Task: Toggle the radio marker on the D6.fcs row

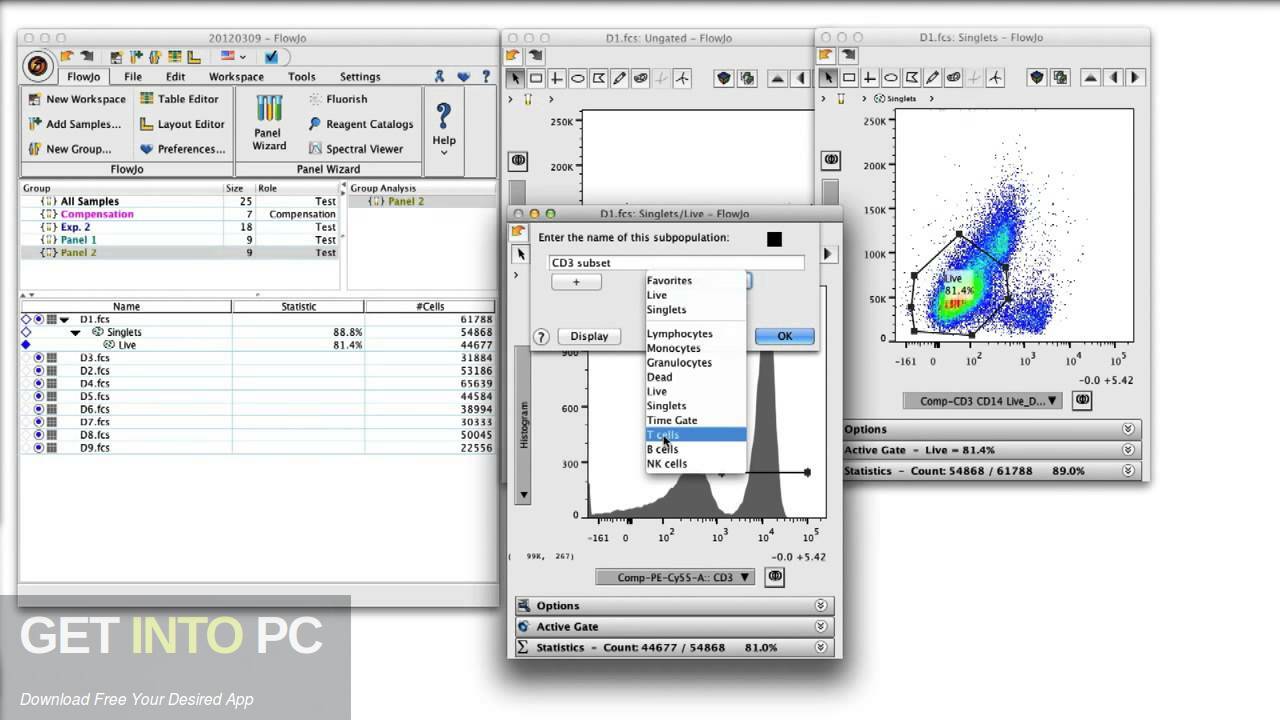Action: 39,410
